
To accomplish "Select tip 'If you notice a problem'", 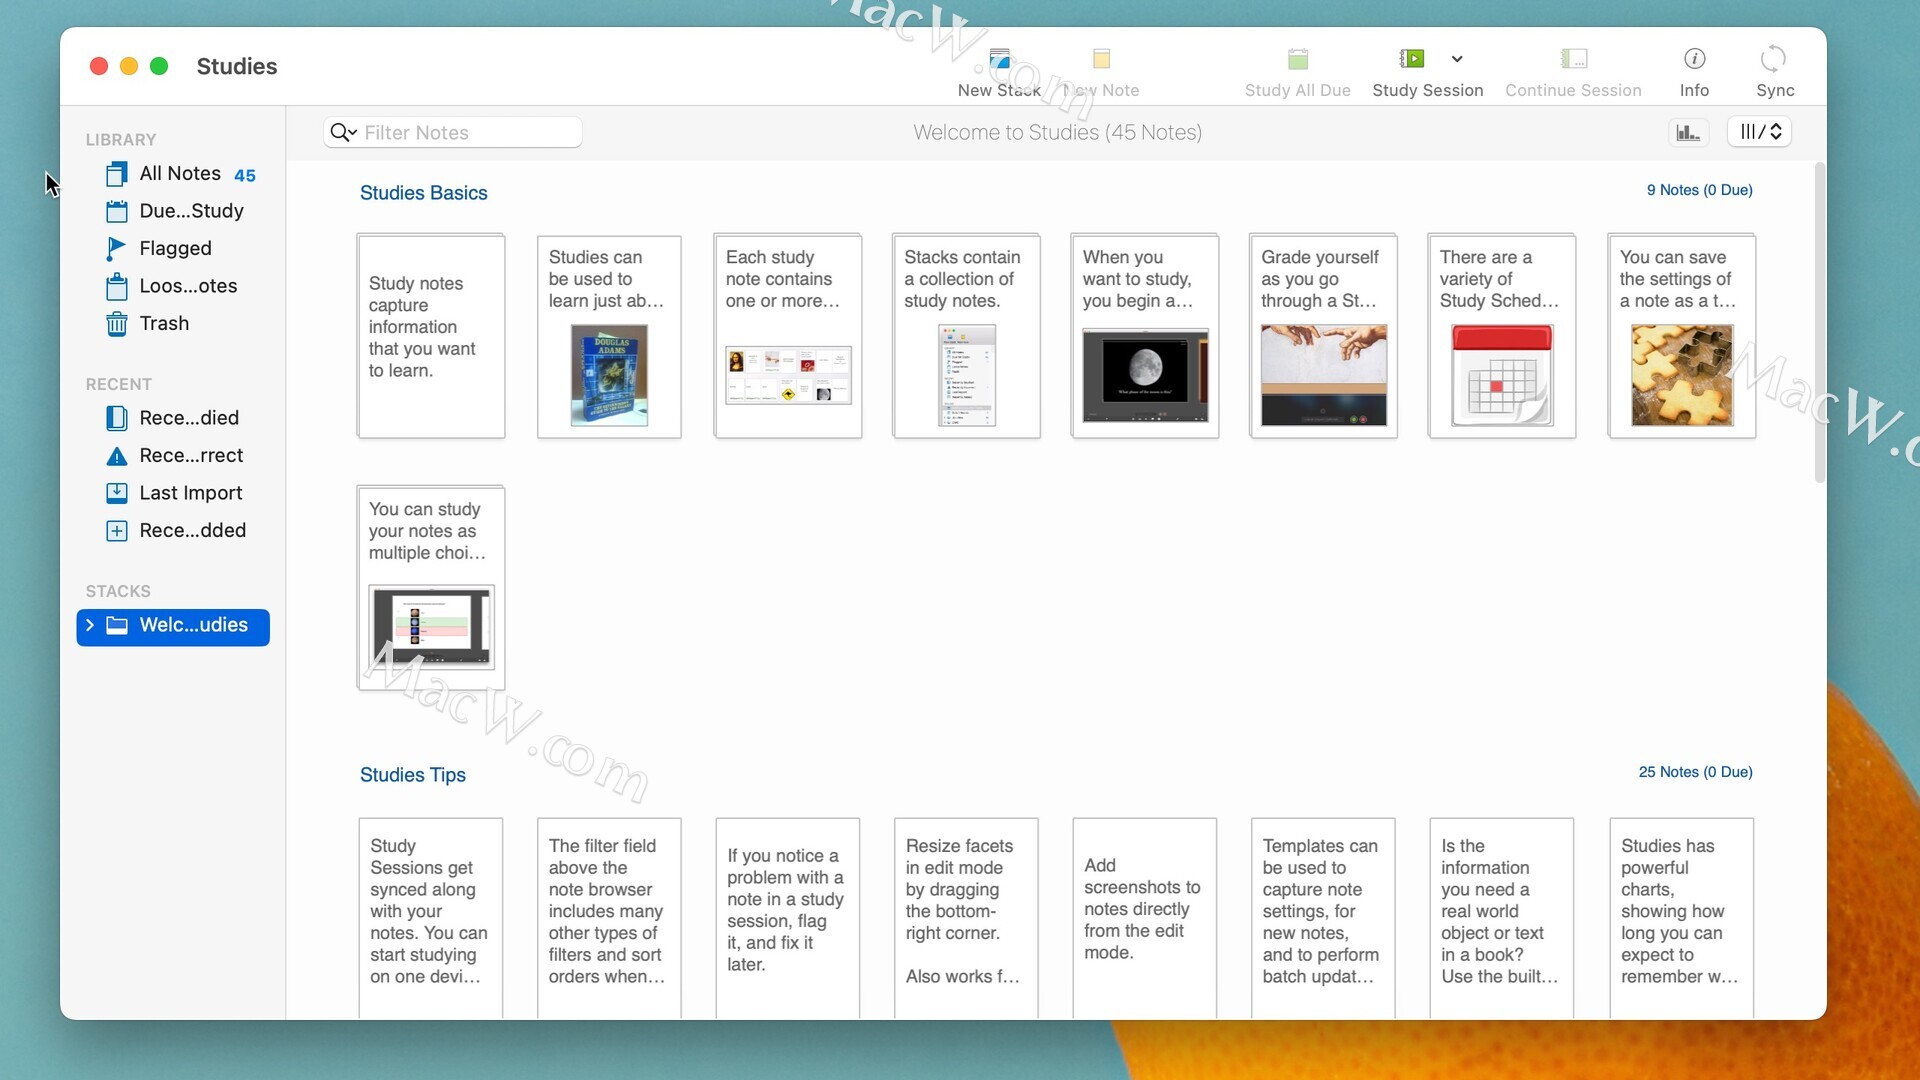I will 788,917.
